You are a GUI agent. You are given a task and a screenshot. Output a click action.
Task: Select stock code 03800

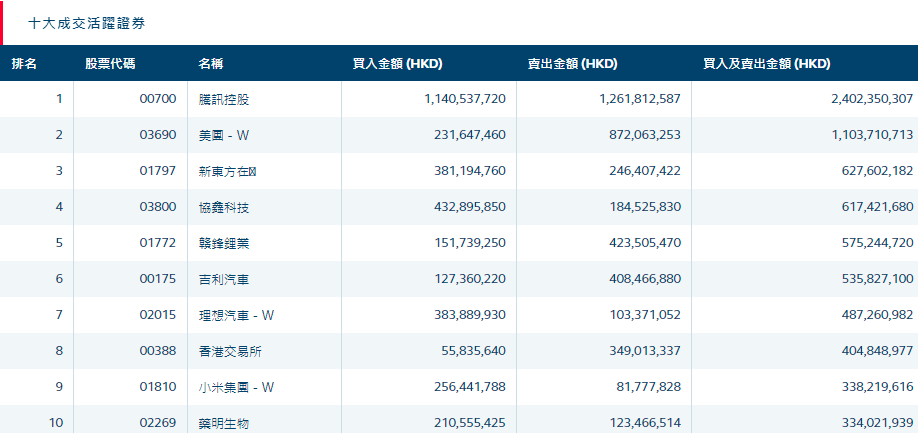[158, 207]
